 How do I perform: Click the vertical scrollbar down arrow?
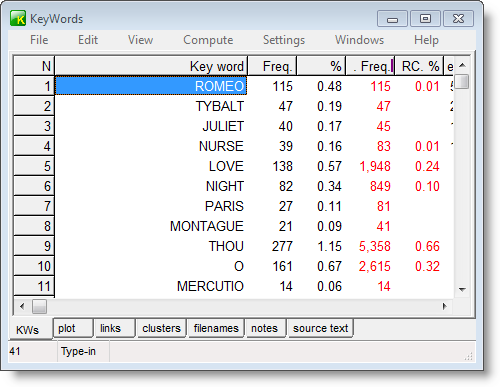(462, 289)
